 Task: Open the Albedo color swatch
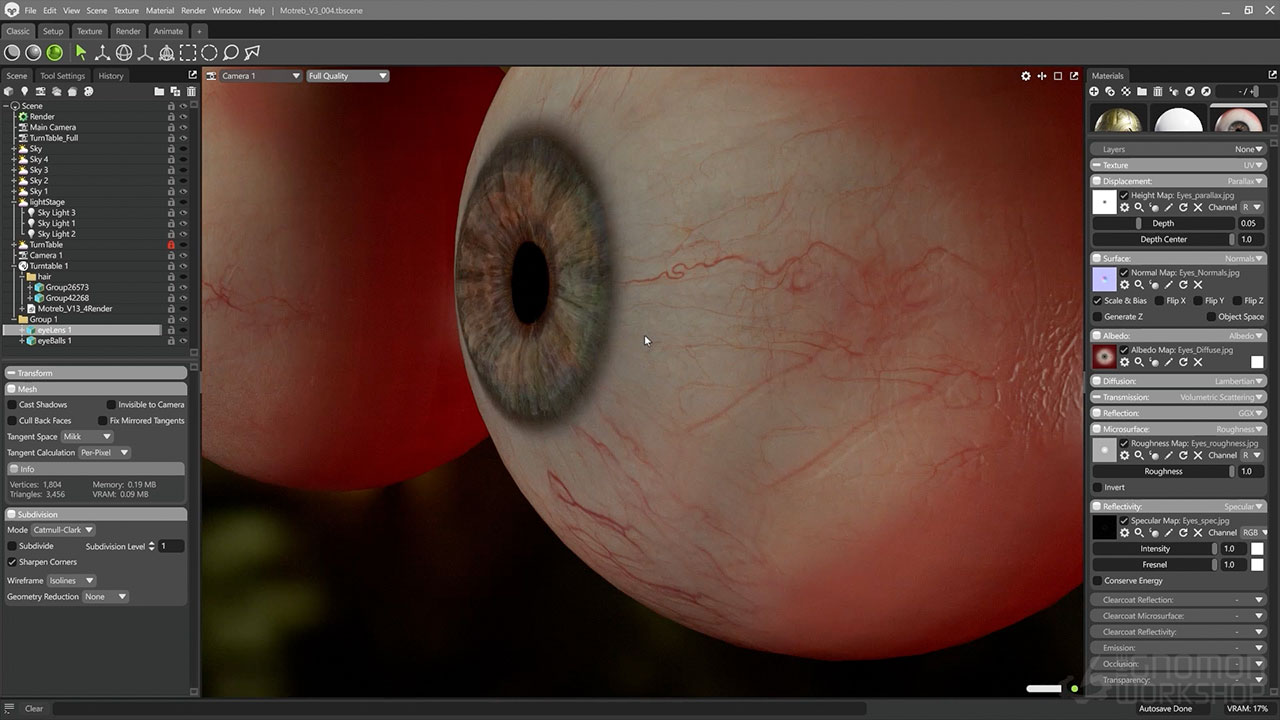1257,362
